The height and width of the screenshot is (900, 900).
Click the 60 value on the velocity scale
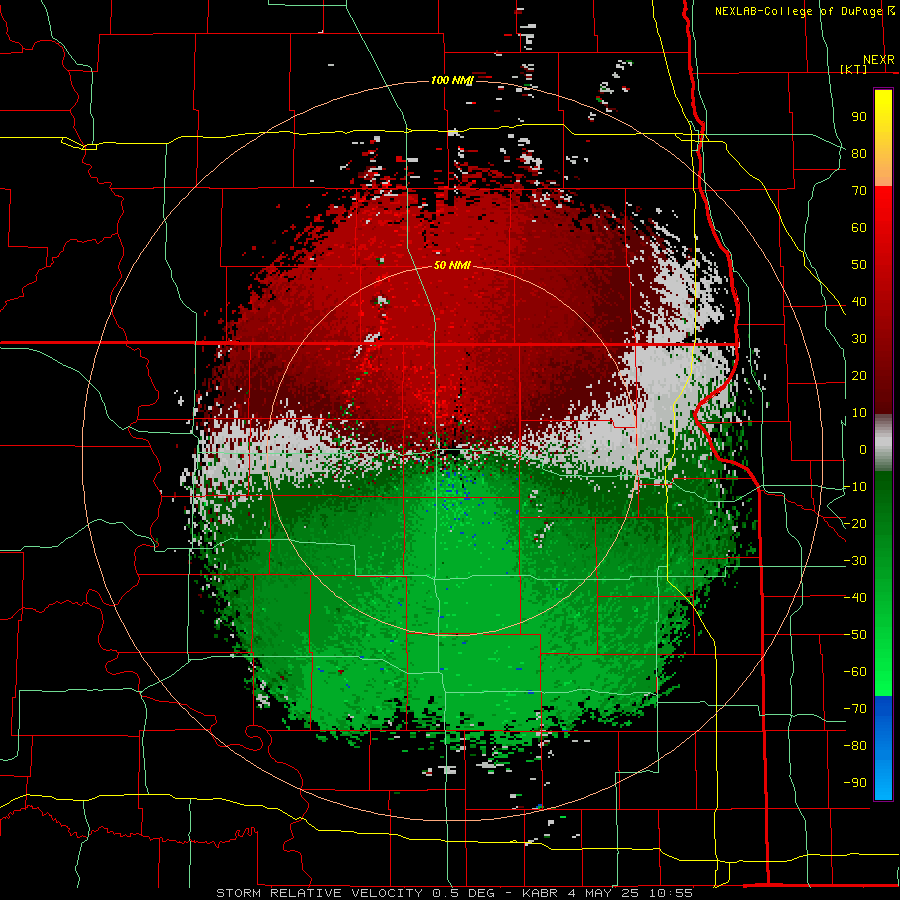(x=859, y=227)
